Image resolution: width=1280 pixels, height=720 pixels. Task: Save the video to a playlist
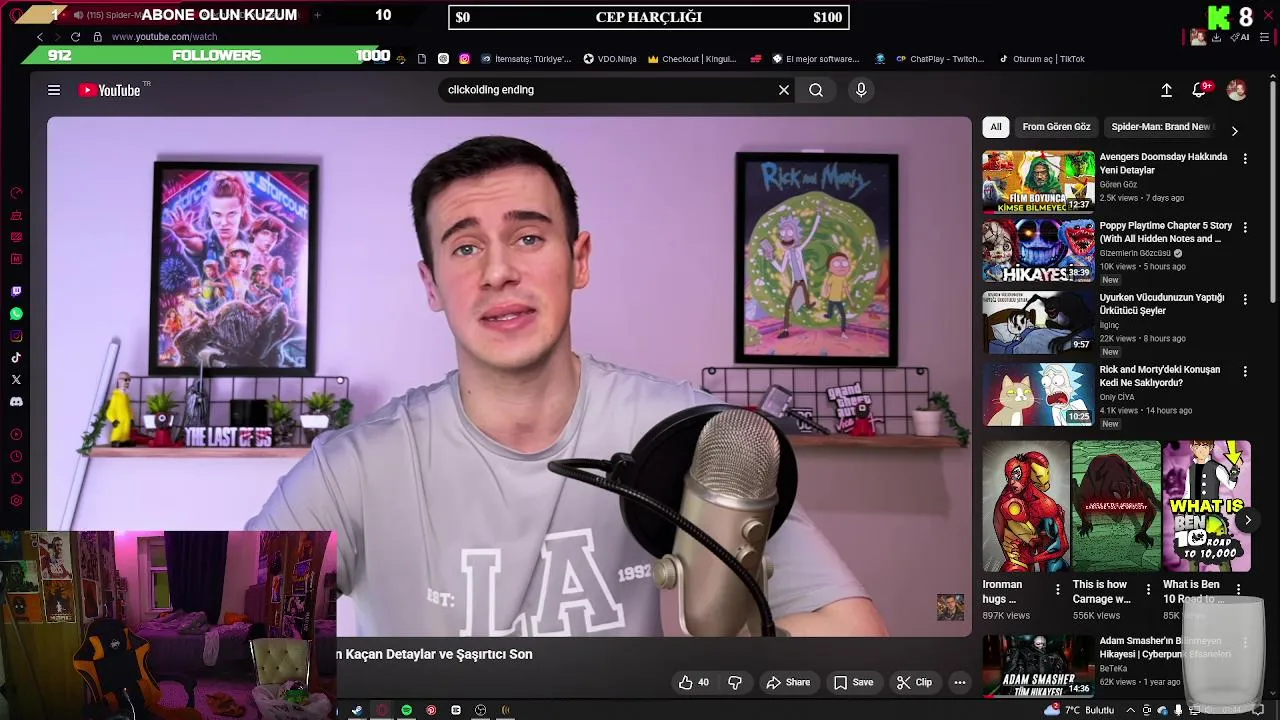click(x=853, y=682)
